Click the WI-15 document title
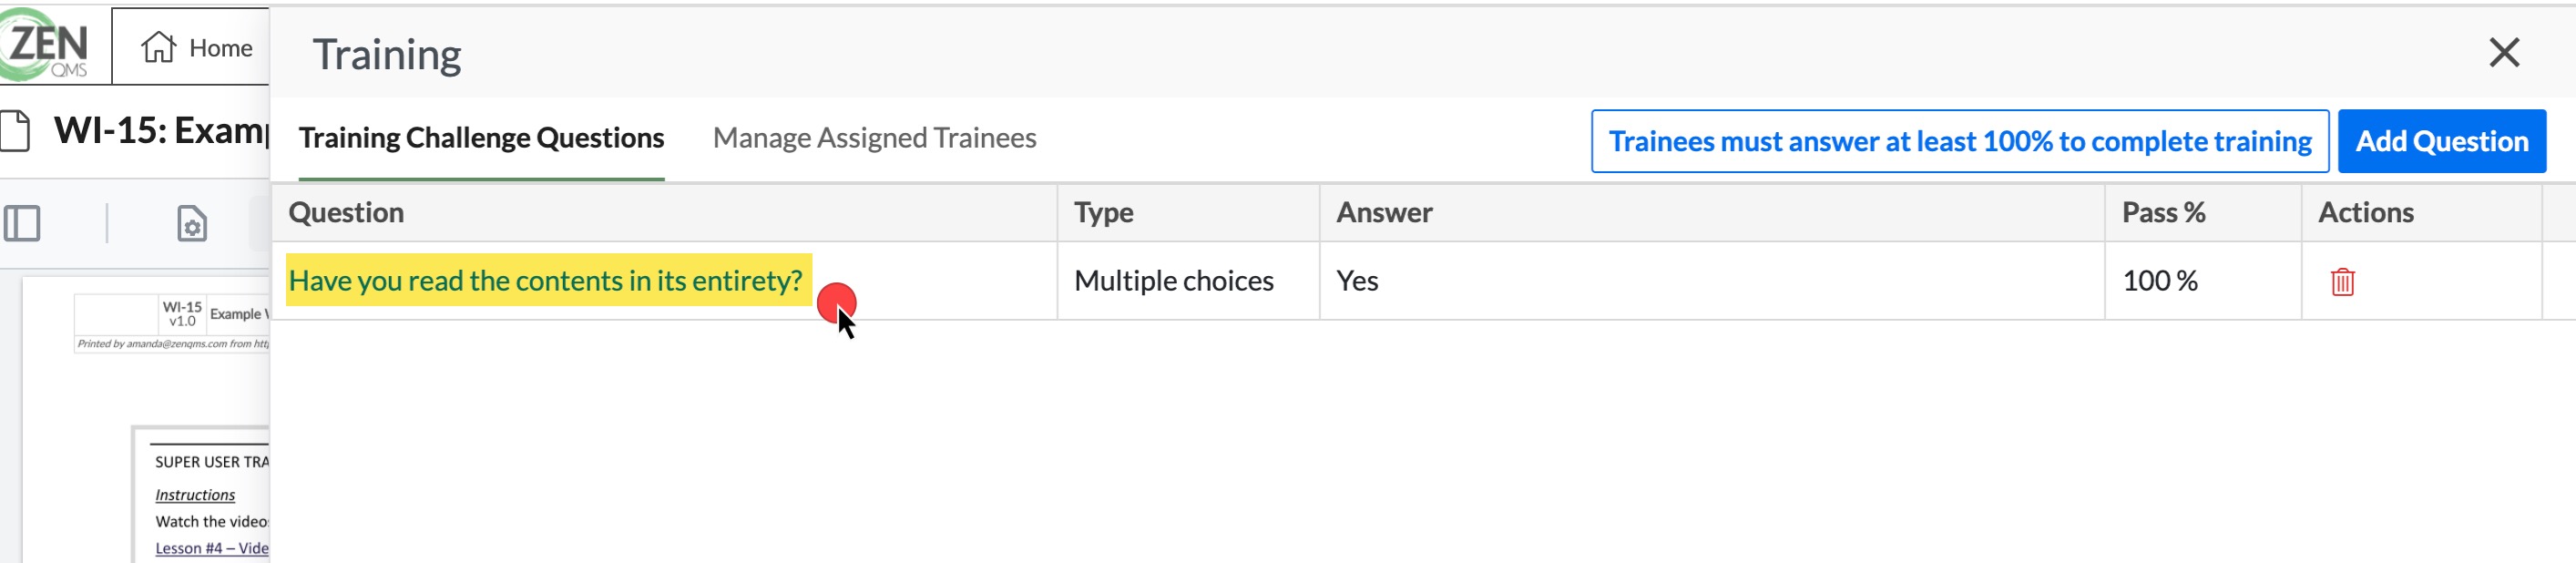This screenshot has height=563, width=2576. point(162,131)
